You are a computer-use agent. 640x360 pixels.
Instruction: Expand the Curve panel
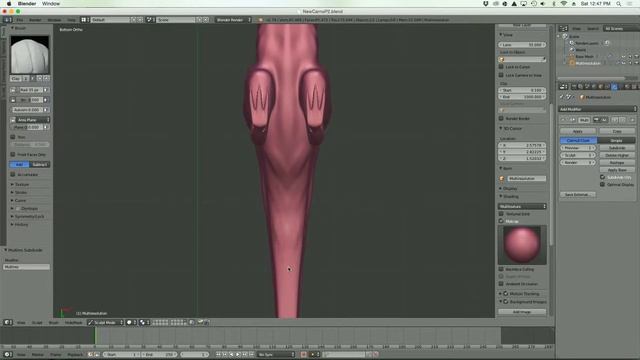[19, 200]
